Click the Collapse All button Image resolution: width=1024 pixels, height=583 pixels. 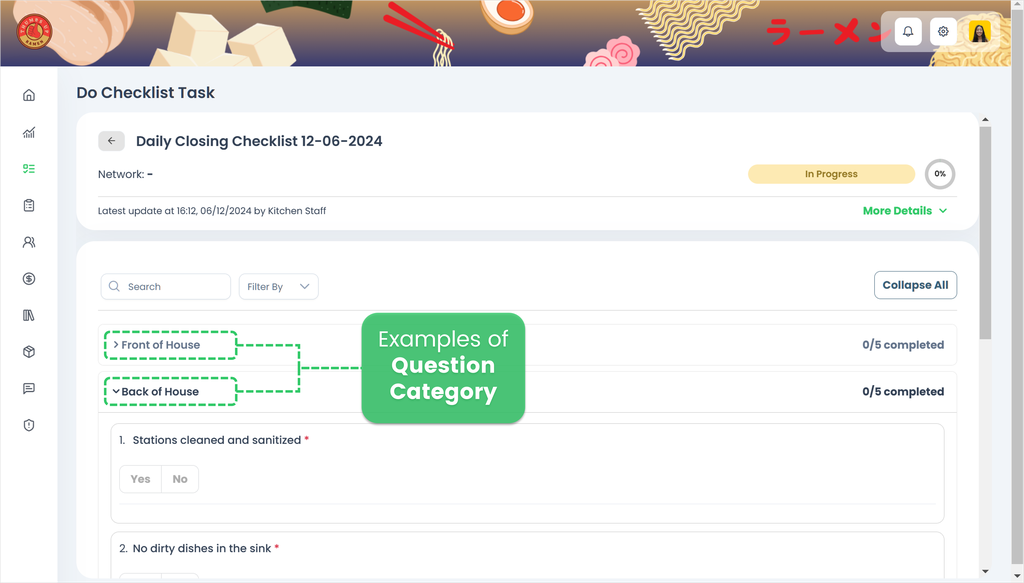(x=915, y=285)
